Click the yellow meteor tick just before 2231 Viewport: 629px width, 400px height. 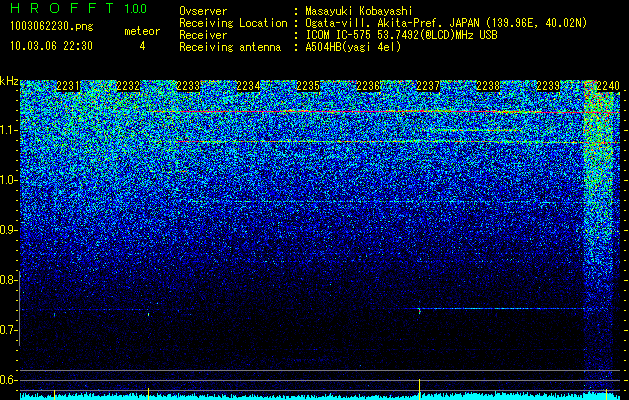tap(55, 394)
